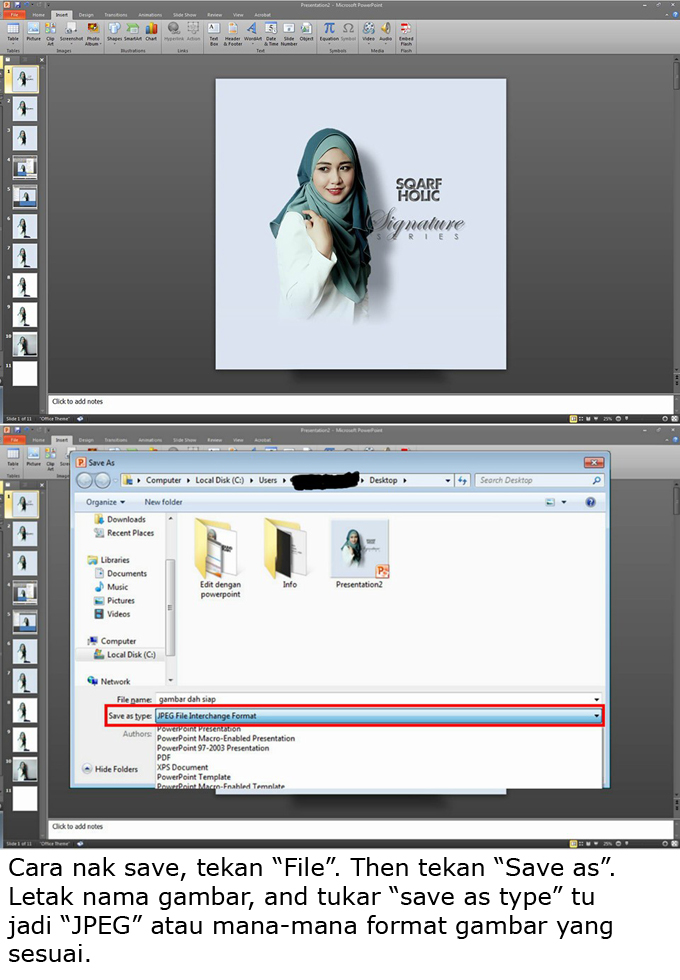Refresh the Save As dialog folder view
Image resolution: width=680 pixels, height=980 pixels.
pos(462,480)
